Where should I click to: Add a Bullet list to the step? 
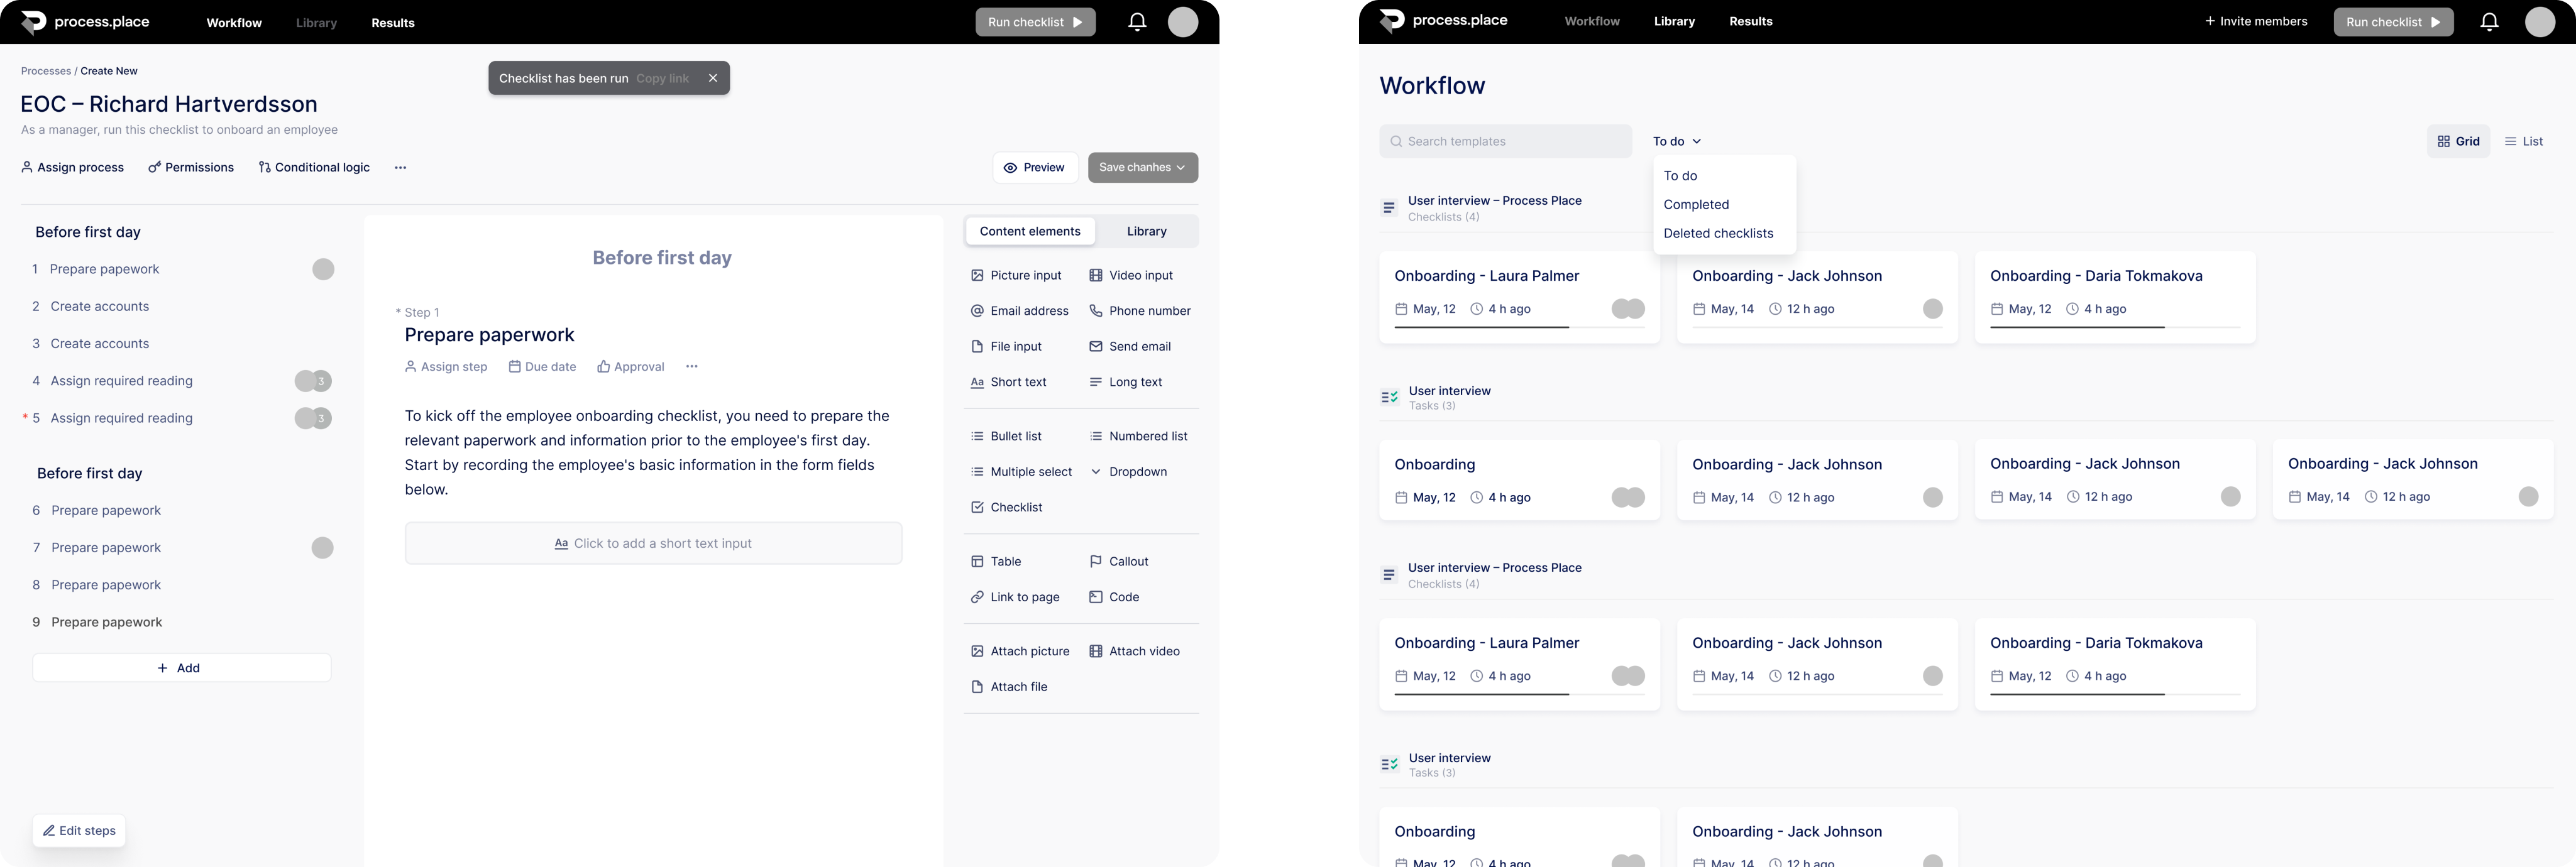[1007, 435]
